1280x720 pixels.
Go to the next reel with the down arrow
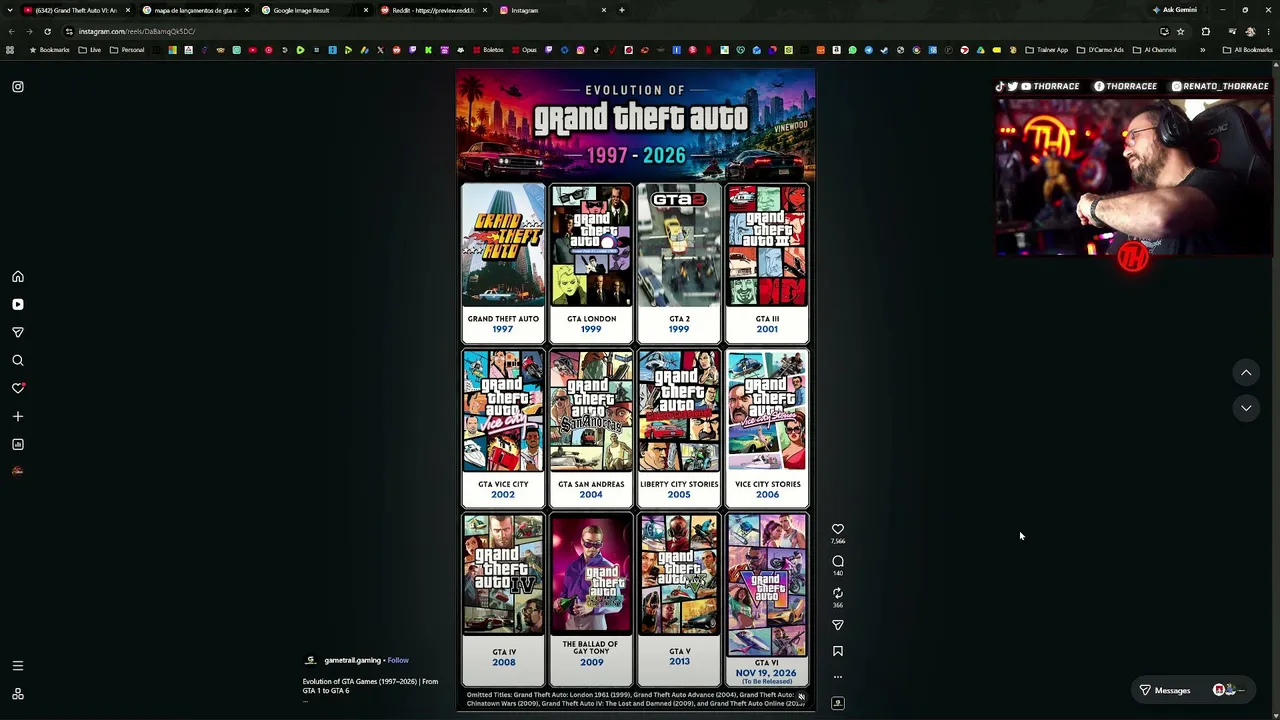[1246, 408]
